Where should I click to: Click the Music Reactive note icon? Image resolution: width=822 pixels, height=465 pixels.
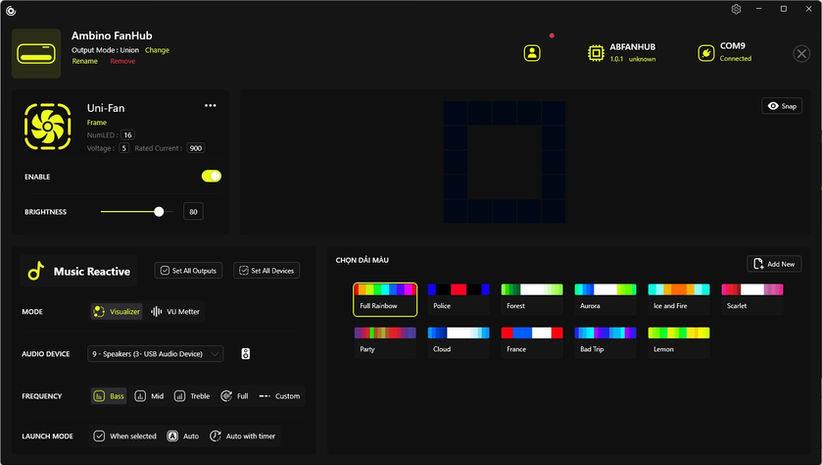36,271
